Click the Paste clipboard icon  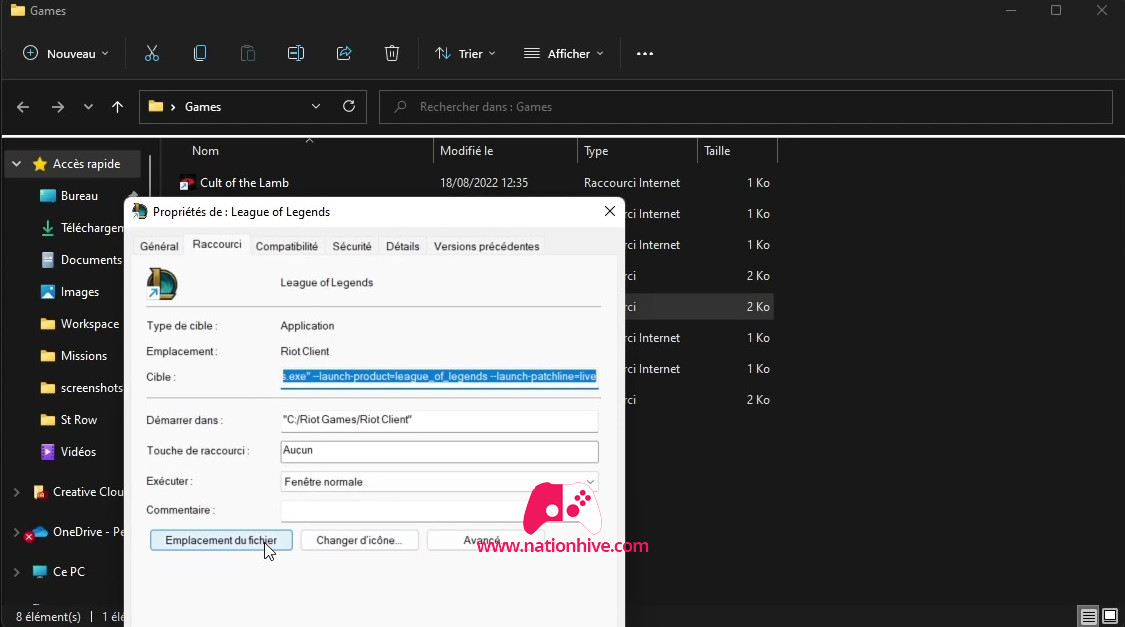click(x=248, y=53)
